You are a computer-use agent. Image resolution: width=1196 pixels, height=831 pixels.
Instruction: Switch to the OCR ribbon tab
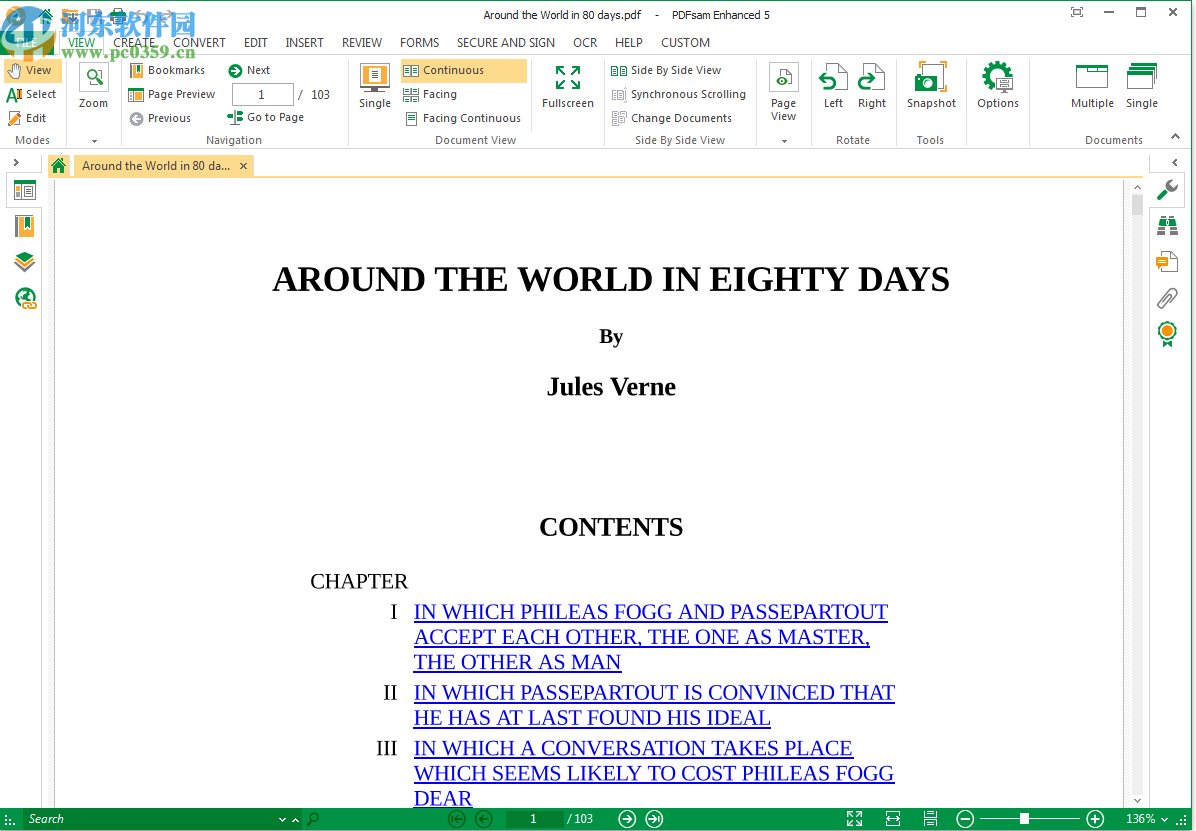585,42
